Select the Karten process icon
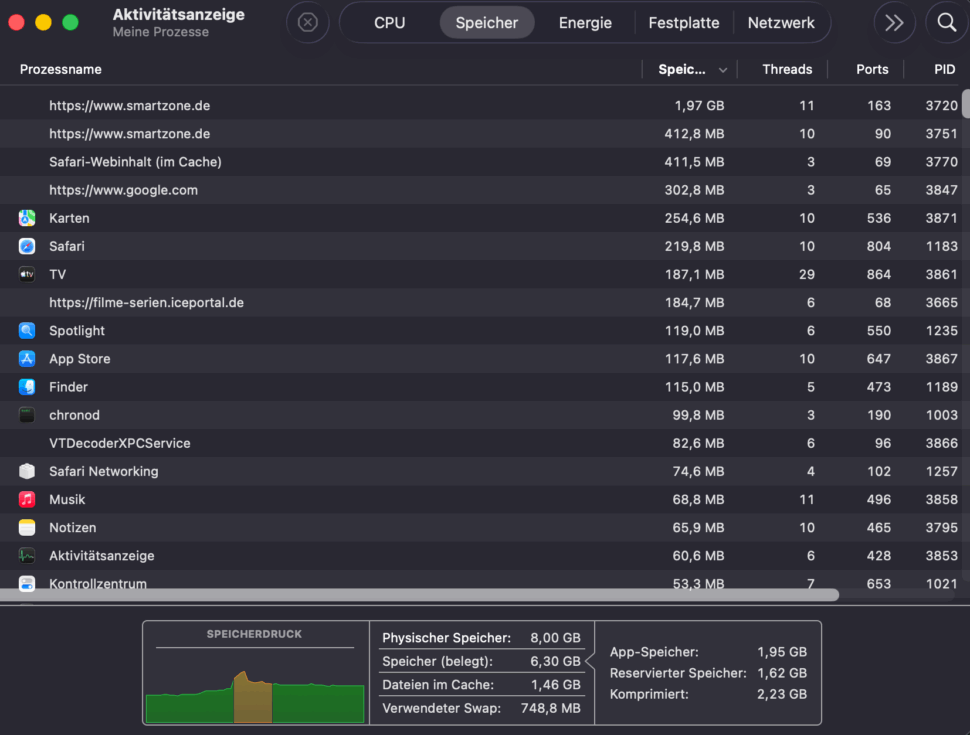 [x=27, y=217]
